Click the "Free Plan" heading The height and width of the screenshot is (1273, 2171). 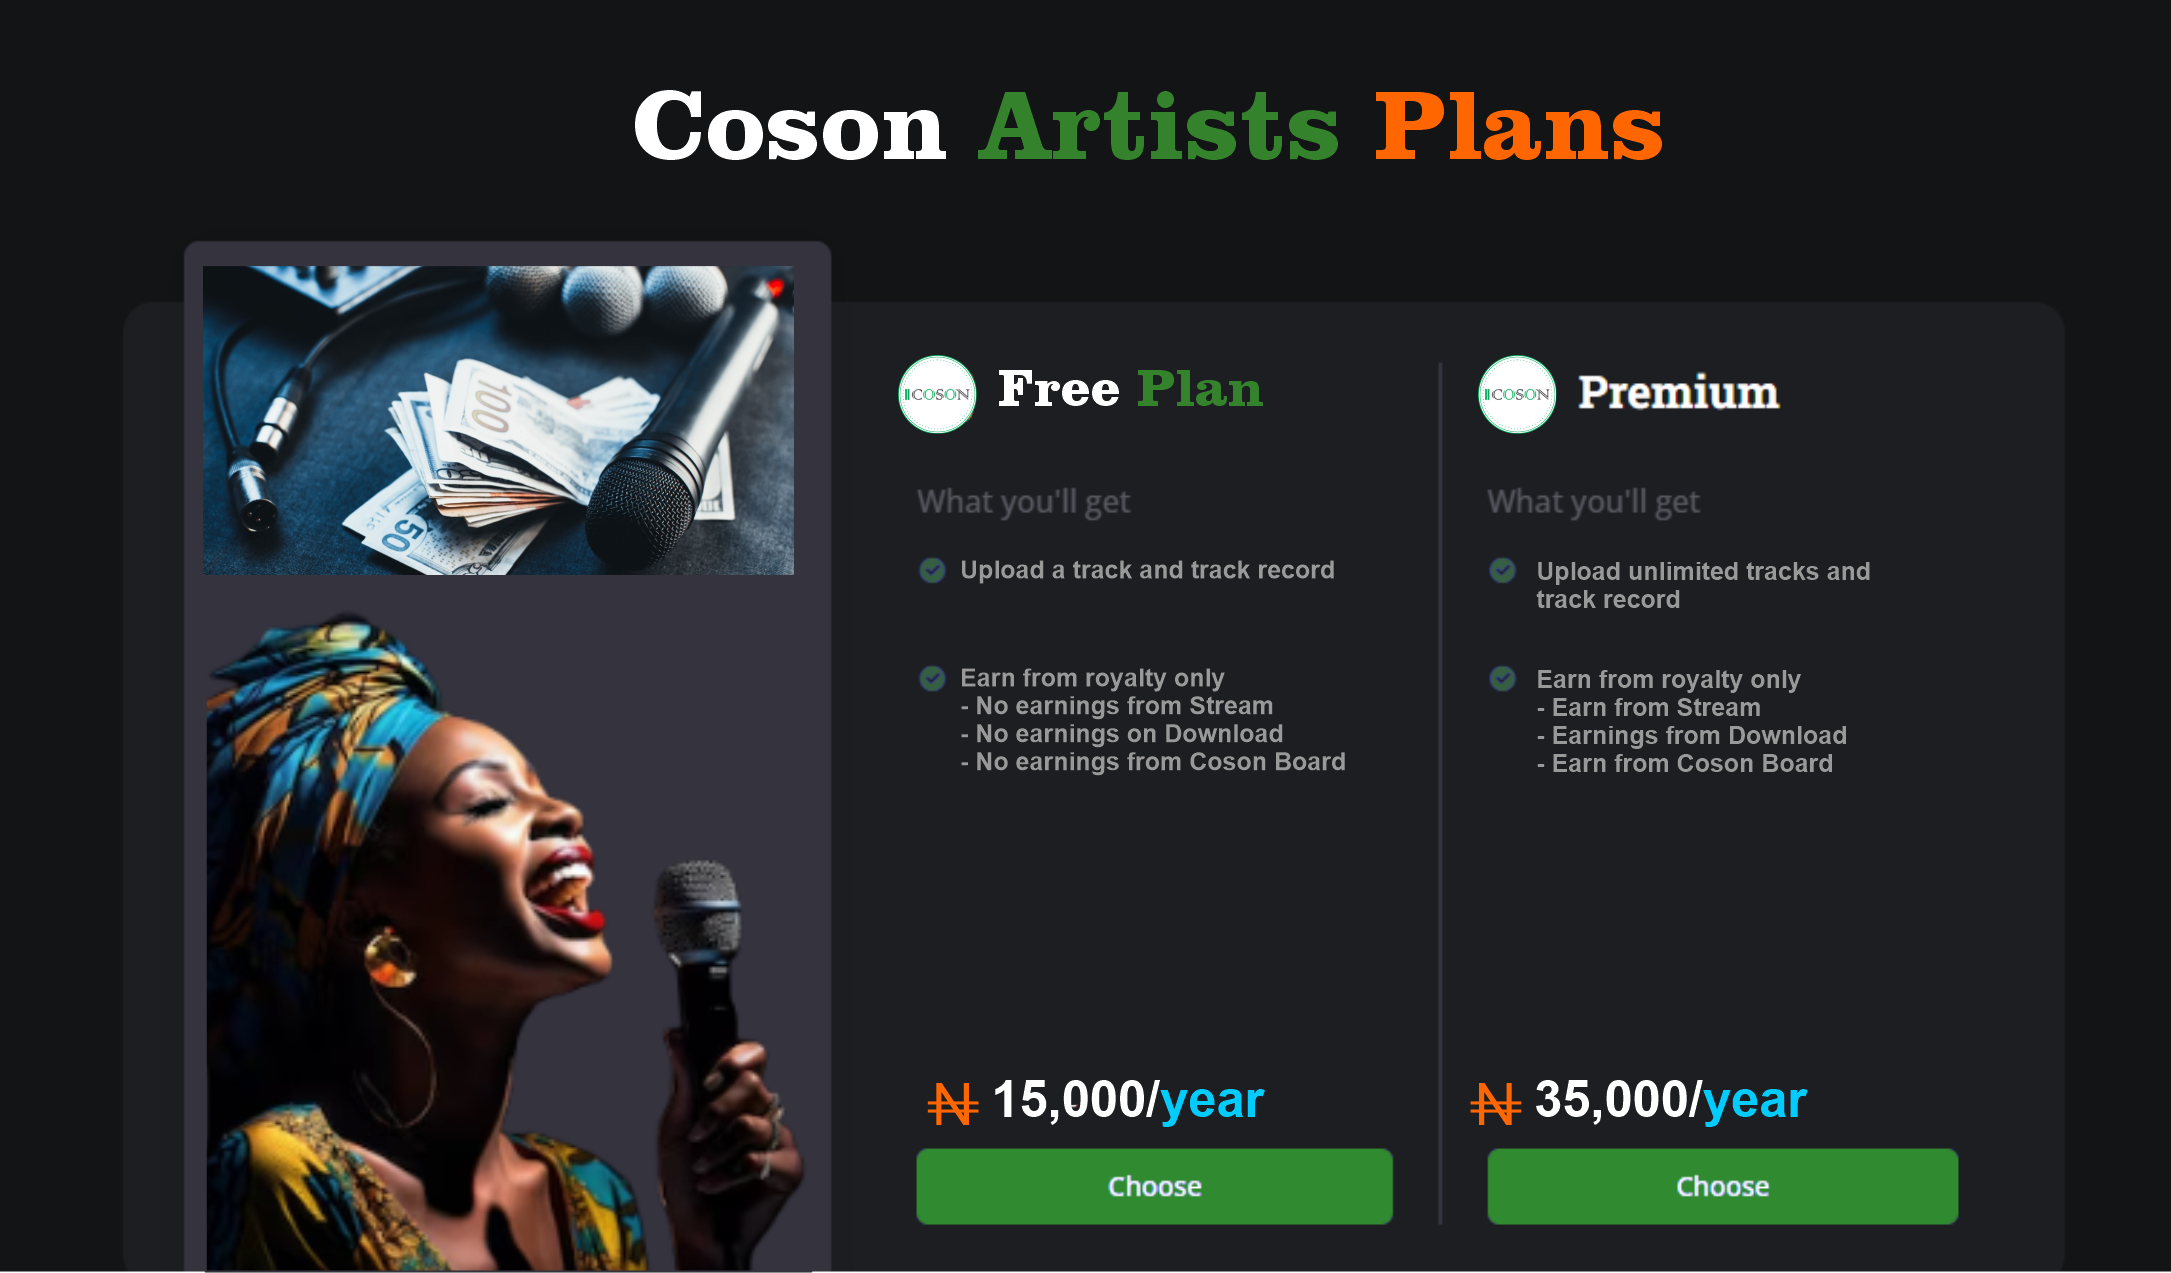click(1130, 389)
